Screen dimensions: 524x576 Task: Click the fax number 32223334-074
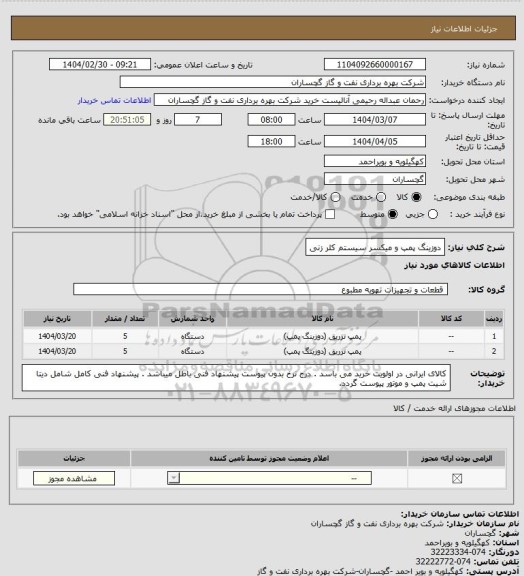(x=458, y=552)
